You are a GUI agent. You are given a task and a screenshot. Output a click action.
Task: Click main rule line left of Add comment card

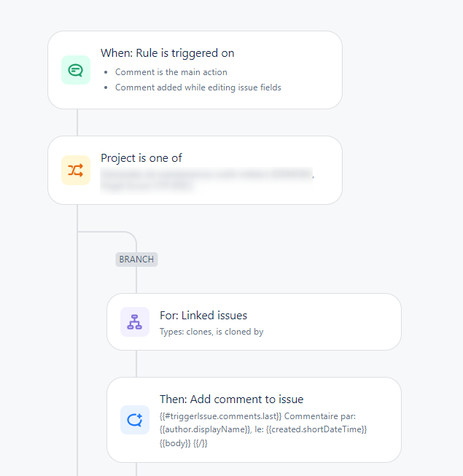(77, 420)
